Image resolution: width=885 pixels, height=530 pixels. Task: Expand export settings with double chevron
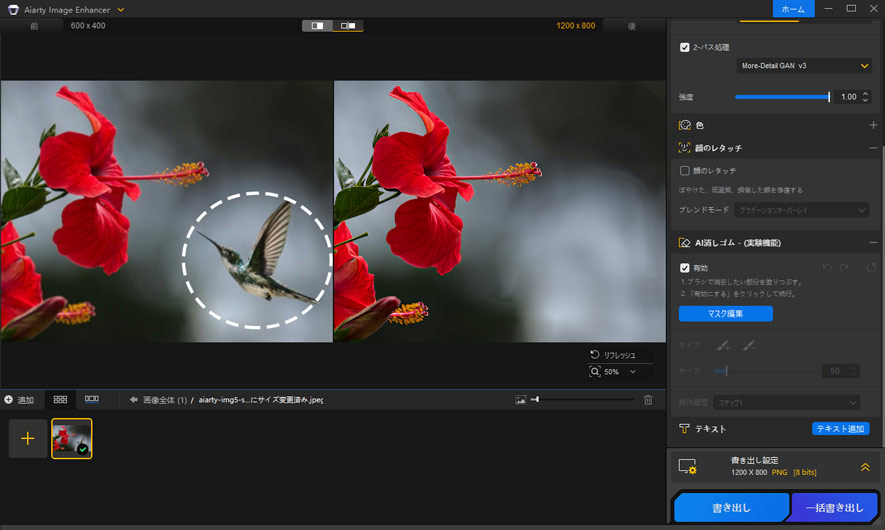point(865,467)
